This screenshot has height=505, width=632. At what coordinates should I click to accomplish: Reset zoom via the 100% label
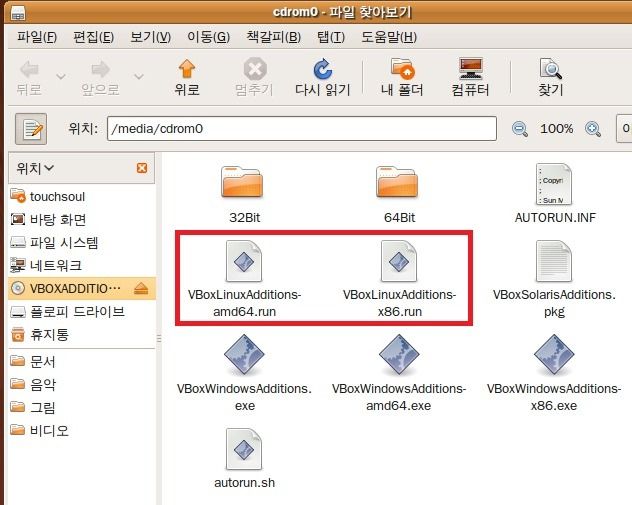[557, 129]
